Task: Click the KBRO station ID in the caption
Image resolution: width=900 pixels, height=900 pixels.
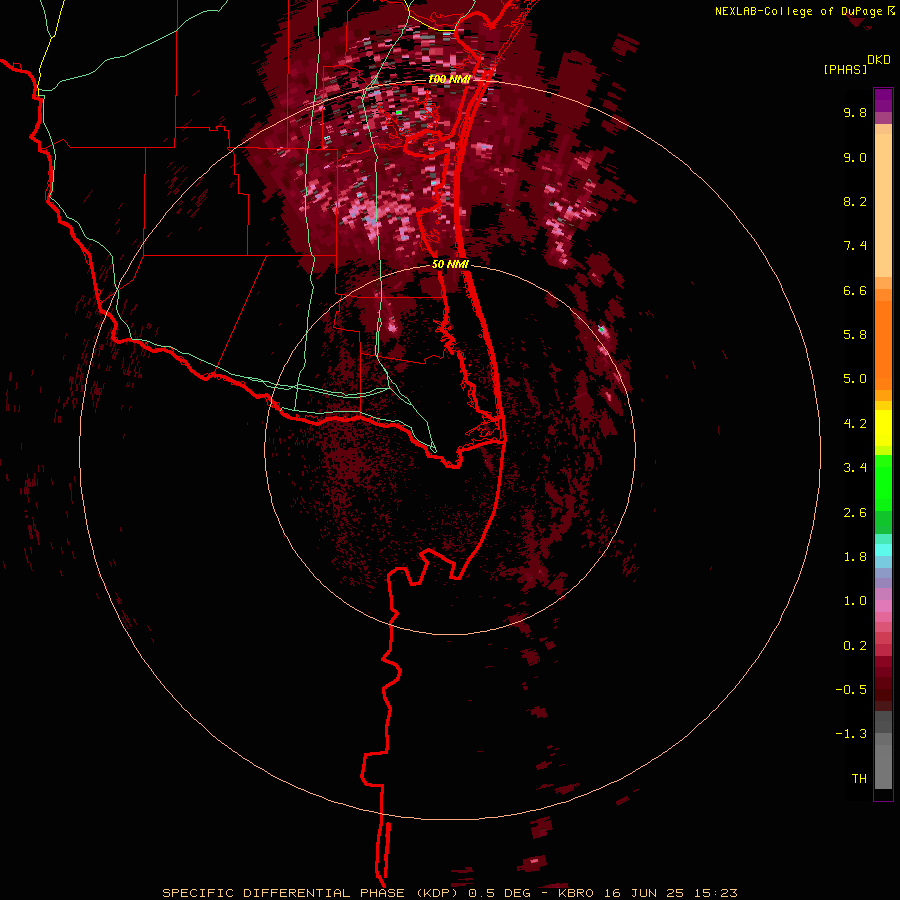Action: point(577,893)
